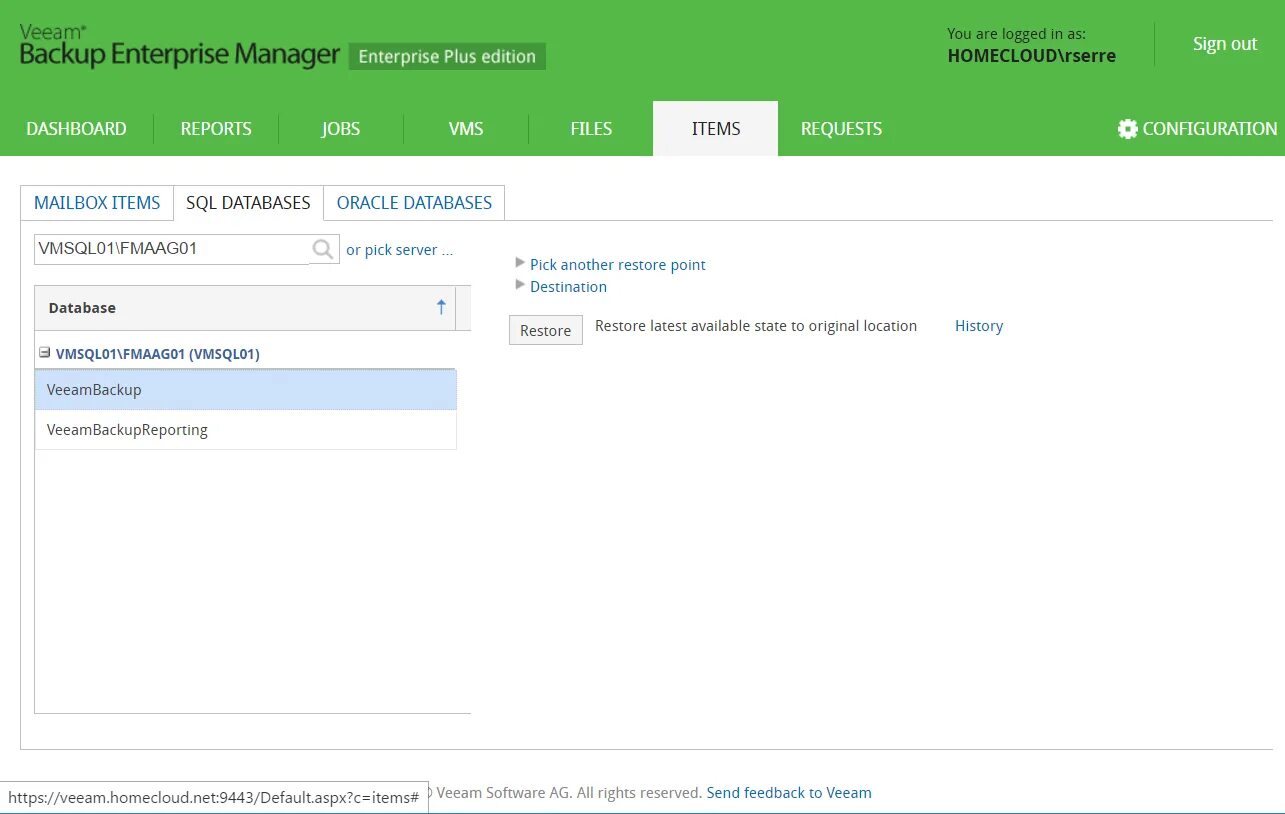
Task: Click the VMSQL01\FMAAG01 (VMSQL01) server label
Action: (x=158, y=354)
